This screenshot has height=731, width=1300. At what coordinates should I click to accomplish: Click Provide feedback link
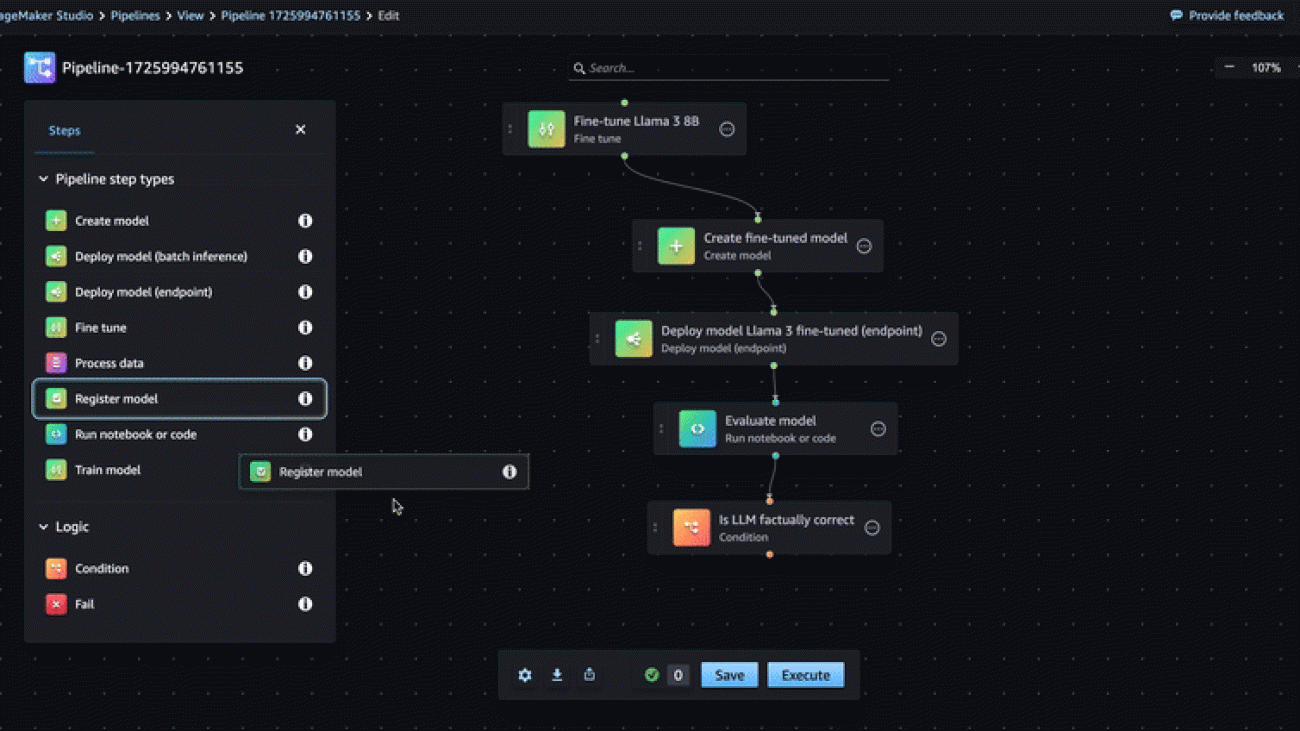click(x=1227, y=16)
